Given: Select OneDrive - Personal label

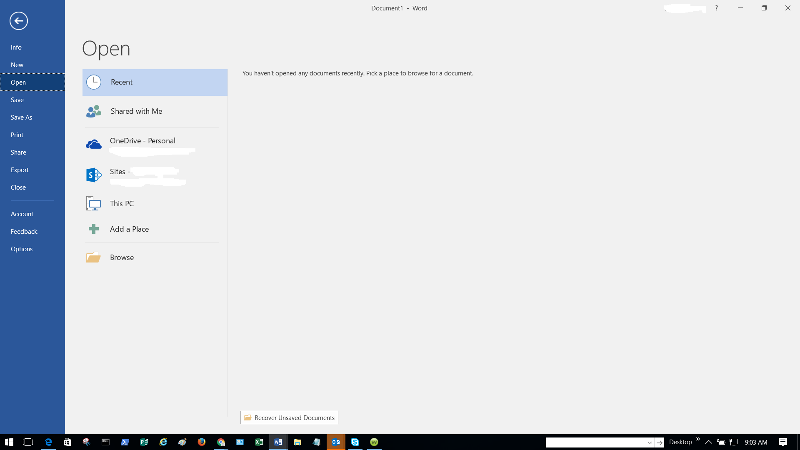Looking at the screenshot, I should [142, 141].
